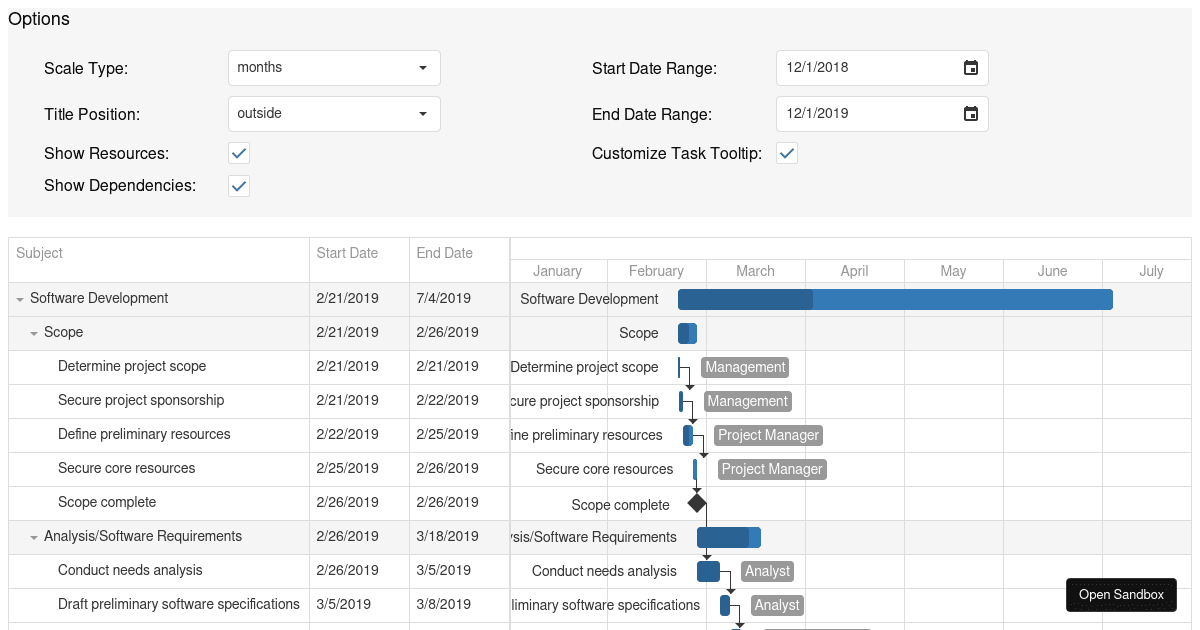Click the 3/8/2019 end date cell
Viewport: 1200px width, 630px height.
459,605
